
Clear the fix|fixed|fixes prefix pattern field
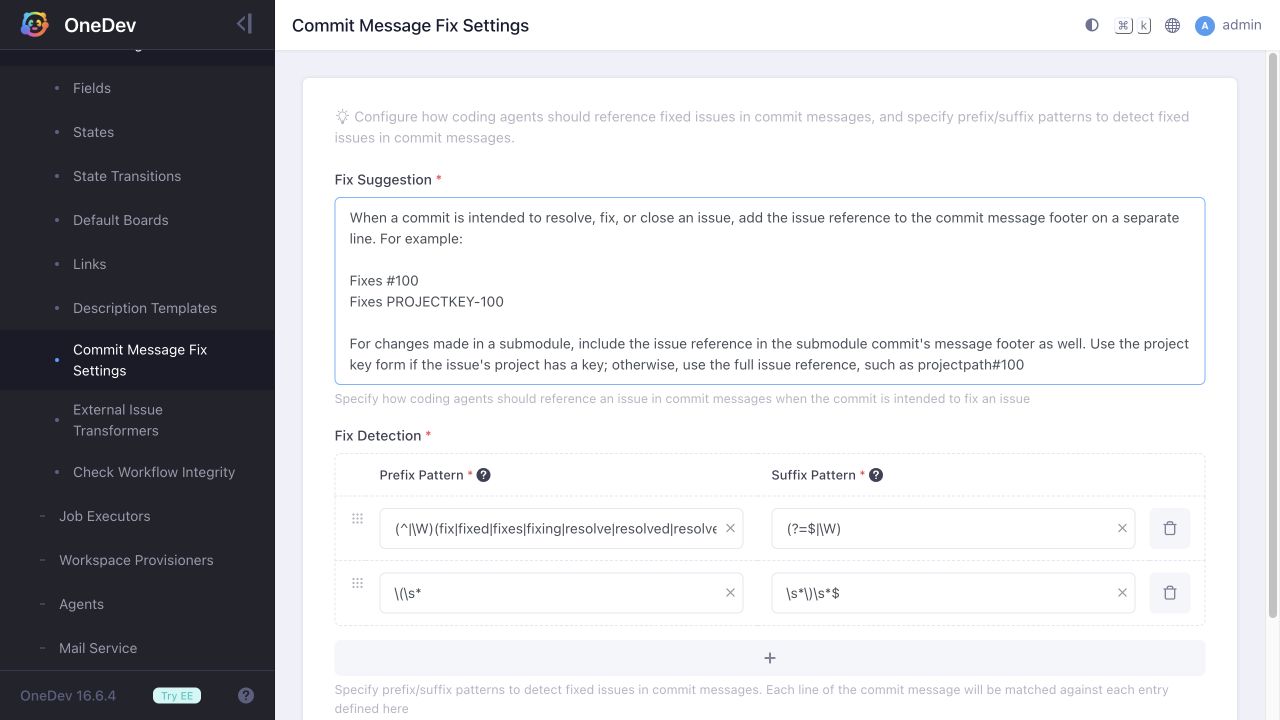730,529
